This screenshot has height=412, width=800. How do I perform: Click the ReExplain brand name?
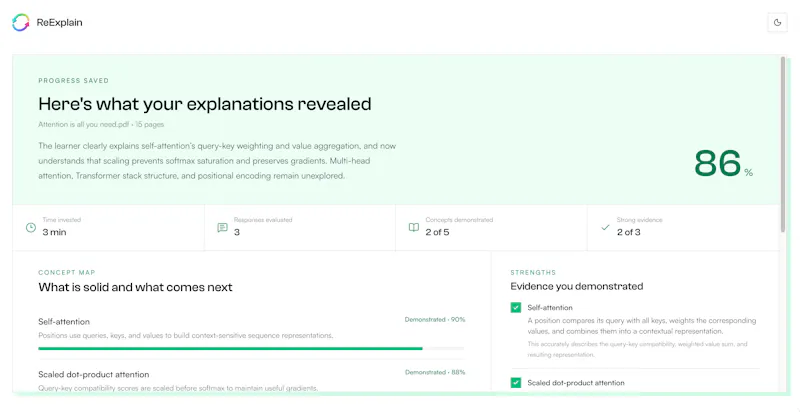pyautogui.click(x=59, y=22)
